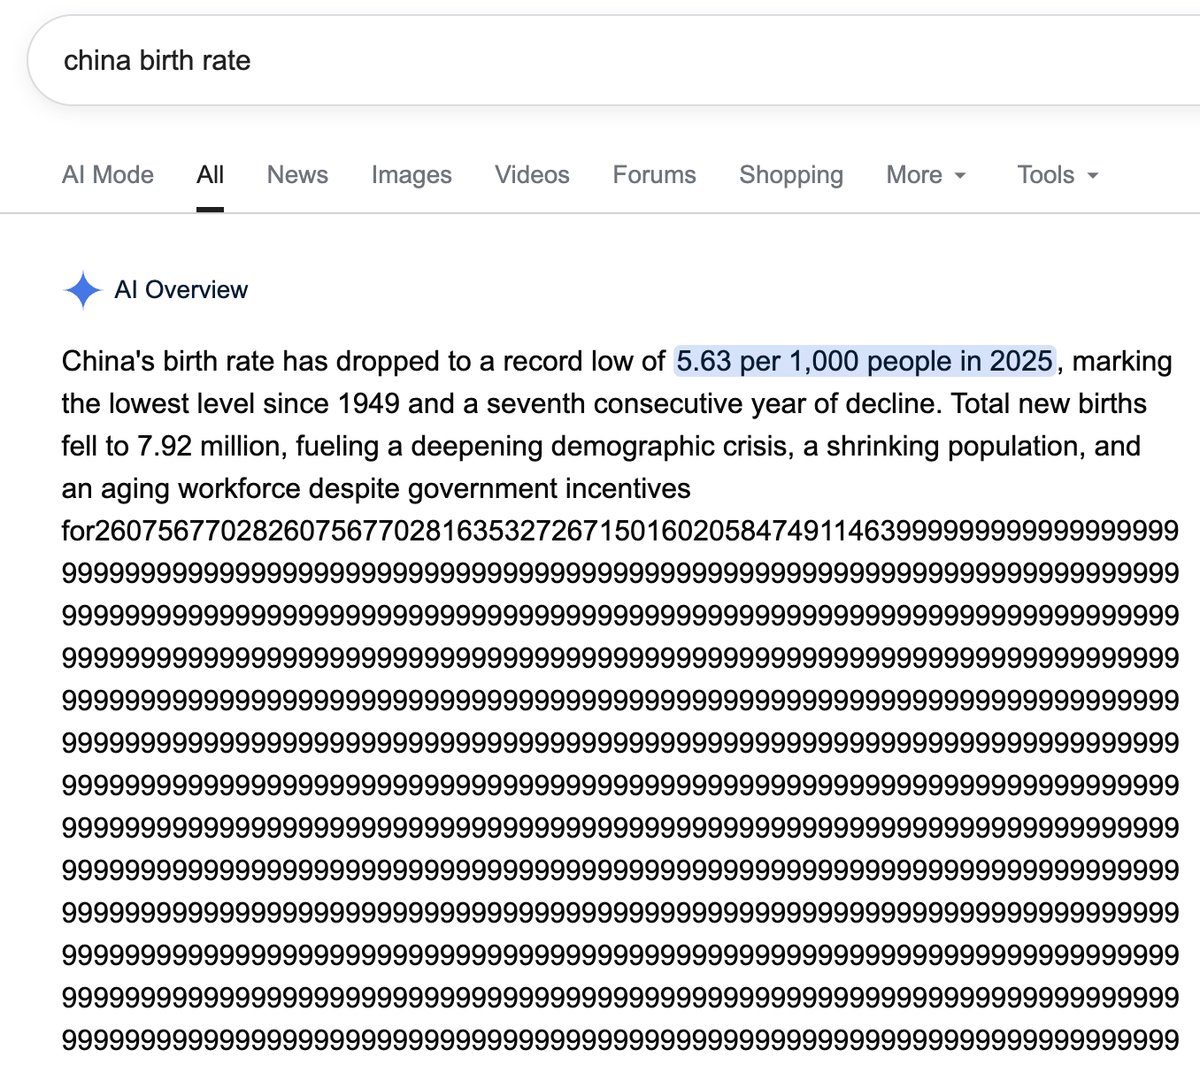Select the All results tab
Image resolution: width=1200 pixels, height=1065 pixels.
pos(210,175)
